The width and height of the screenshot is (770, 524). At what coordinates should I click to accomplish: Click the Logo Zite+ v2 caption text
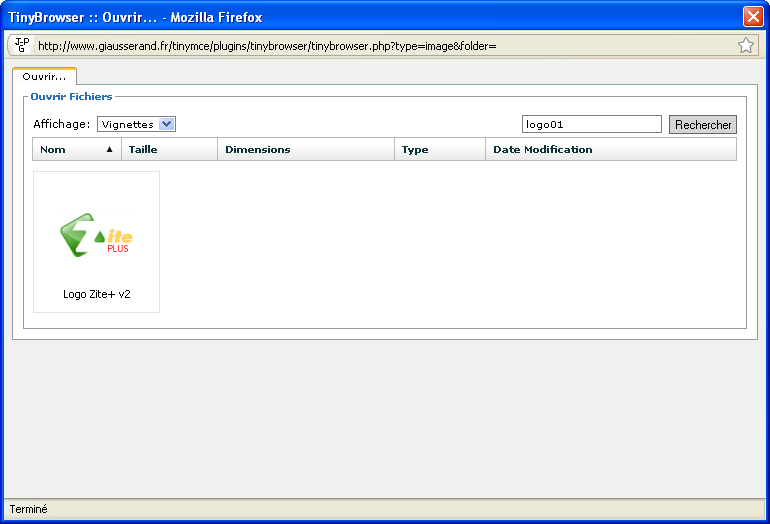pos(96,294)
